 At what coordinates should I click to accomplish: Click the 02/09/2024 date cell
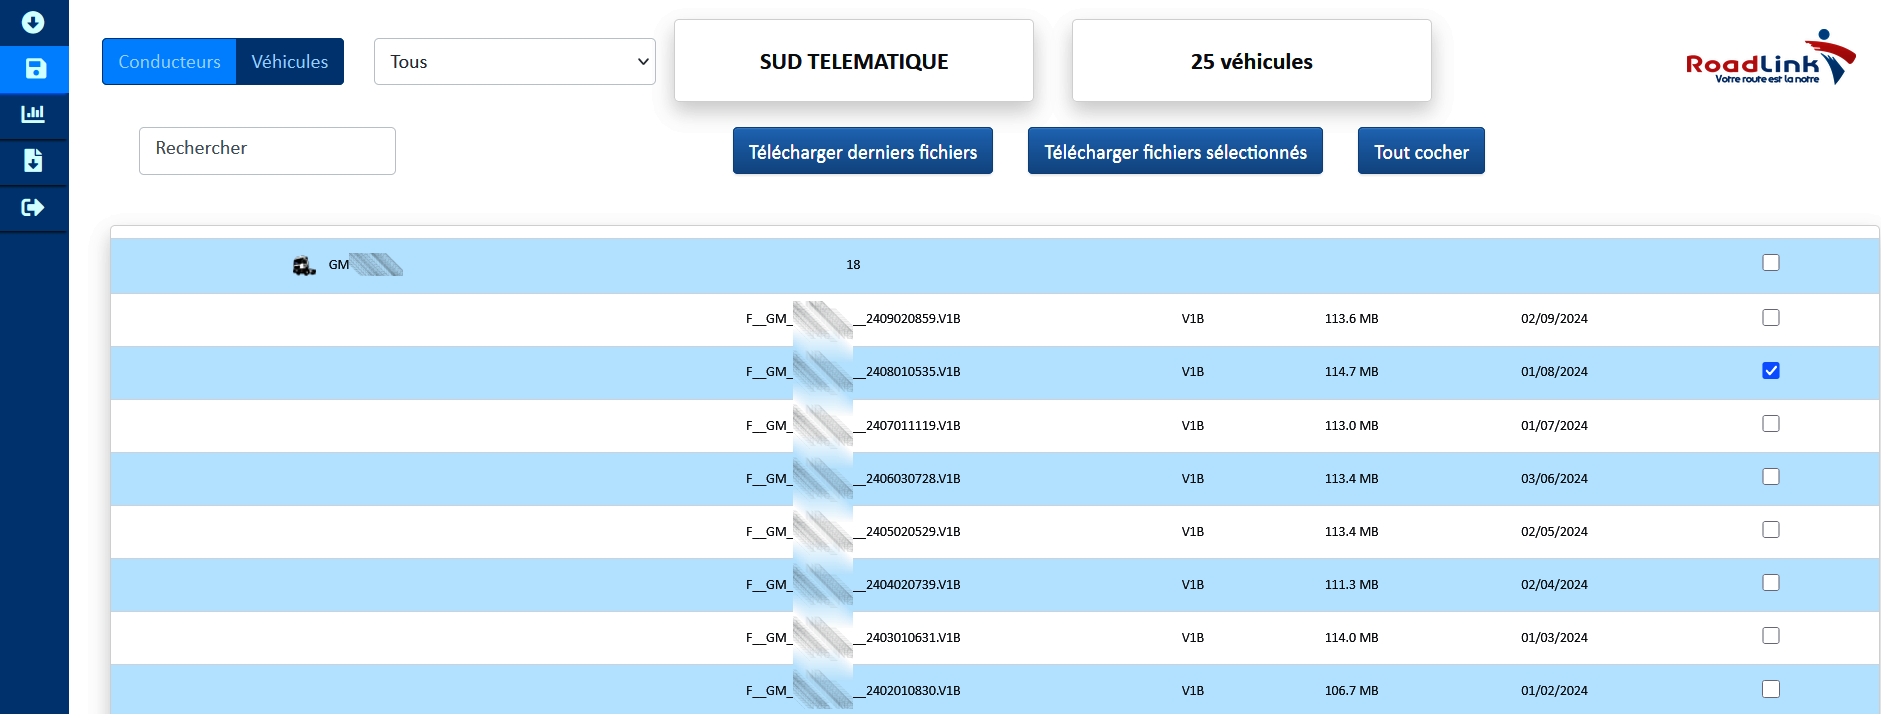coord(1554,319)
